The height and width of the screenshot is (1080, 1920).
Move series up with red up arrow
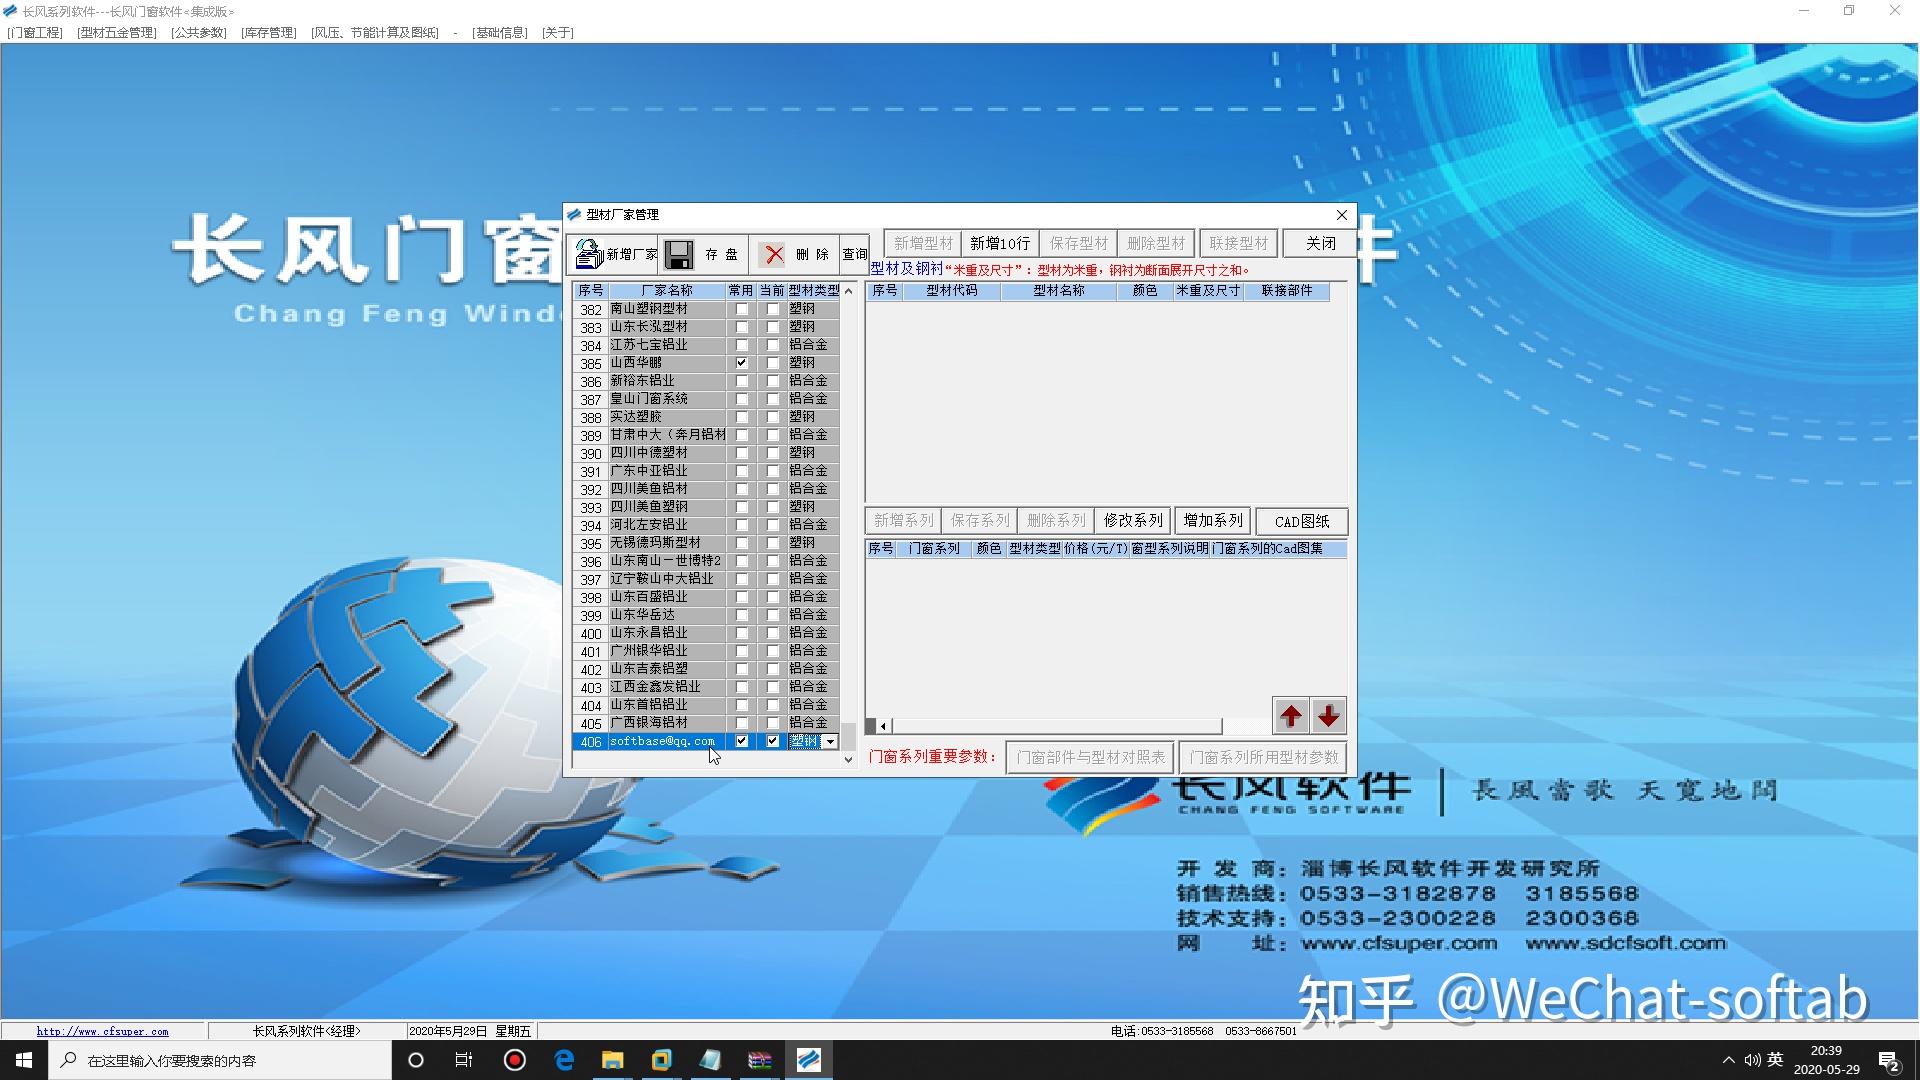pyautogui.click(x=1291, y=716)
